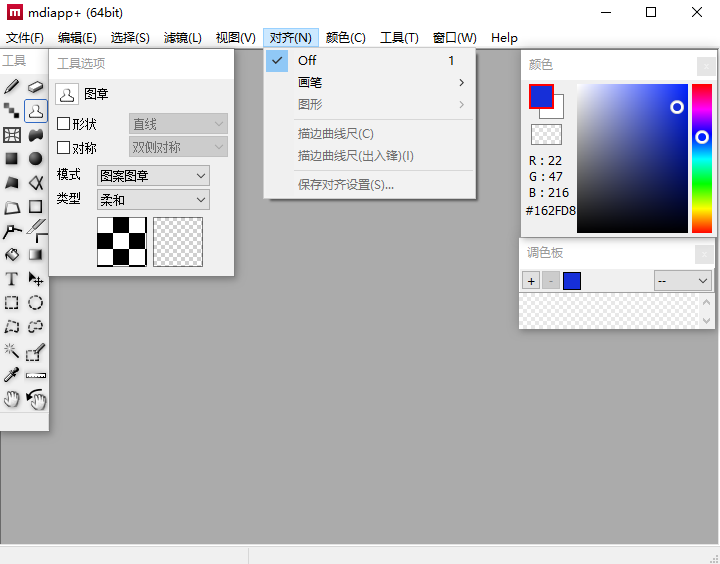Viewport: 720px width, 564px height.
Task: Click 描边曲线尺(C) menu entry
Action: tap(370, 134)
